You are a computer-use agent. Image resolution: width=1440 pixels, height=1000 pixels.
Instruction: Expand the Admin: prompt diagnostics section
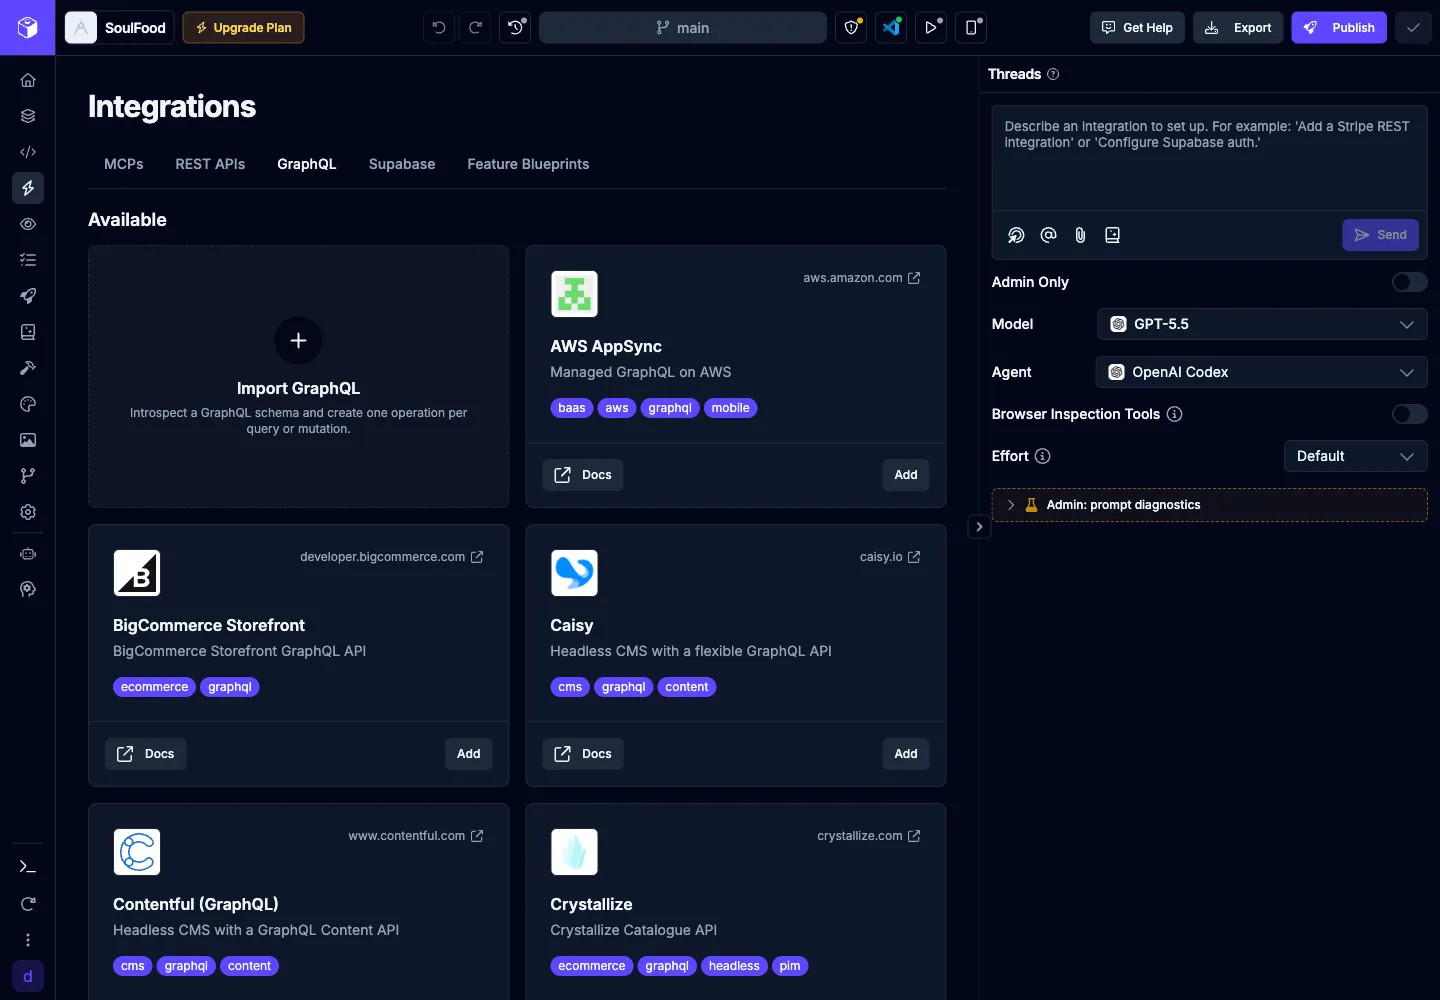pos(1210,505)
